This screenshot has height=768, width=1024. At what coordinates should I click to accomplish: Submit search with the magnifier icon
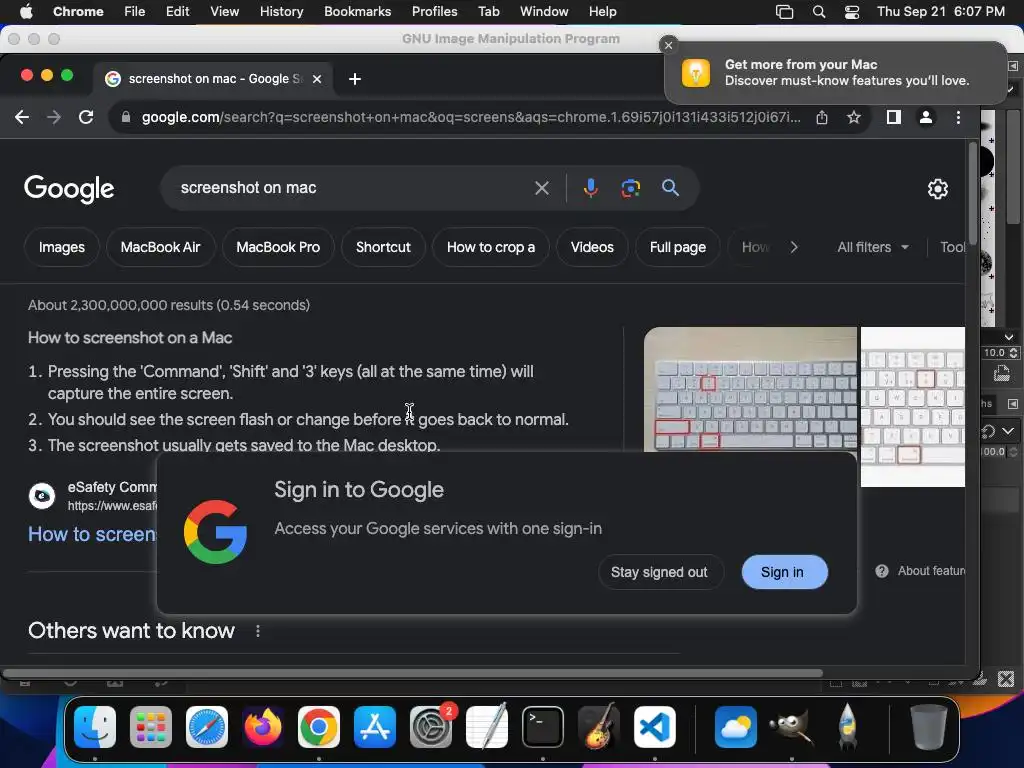pos(670,188)
